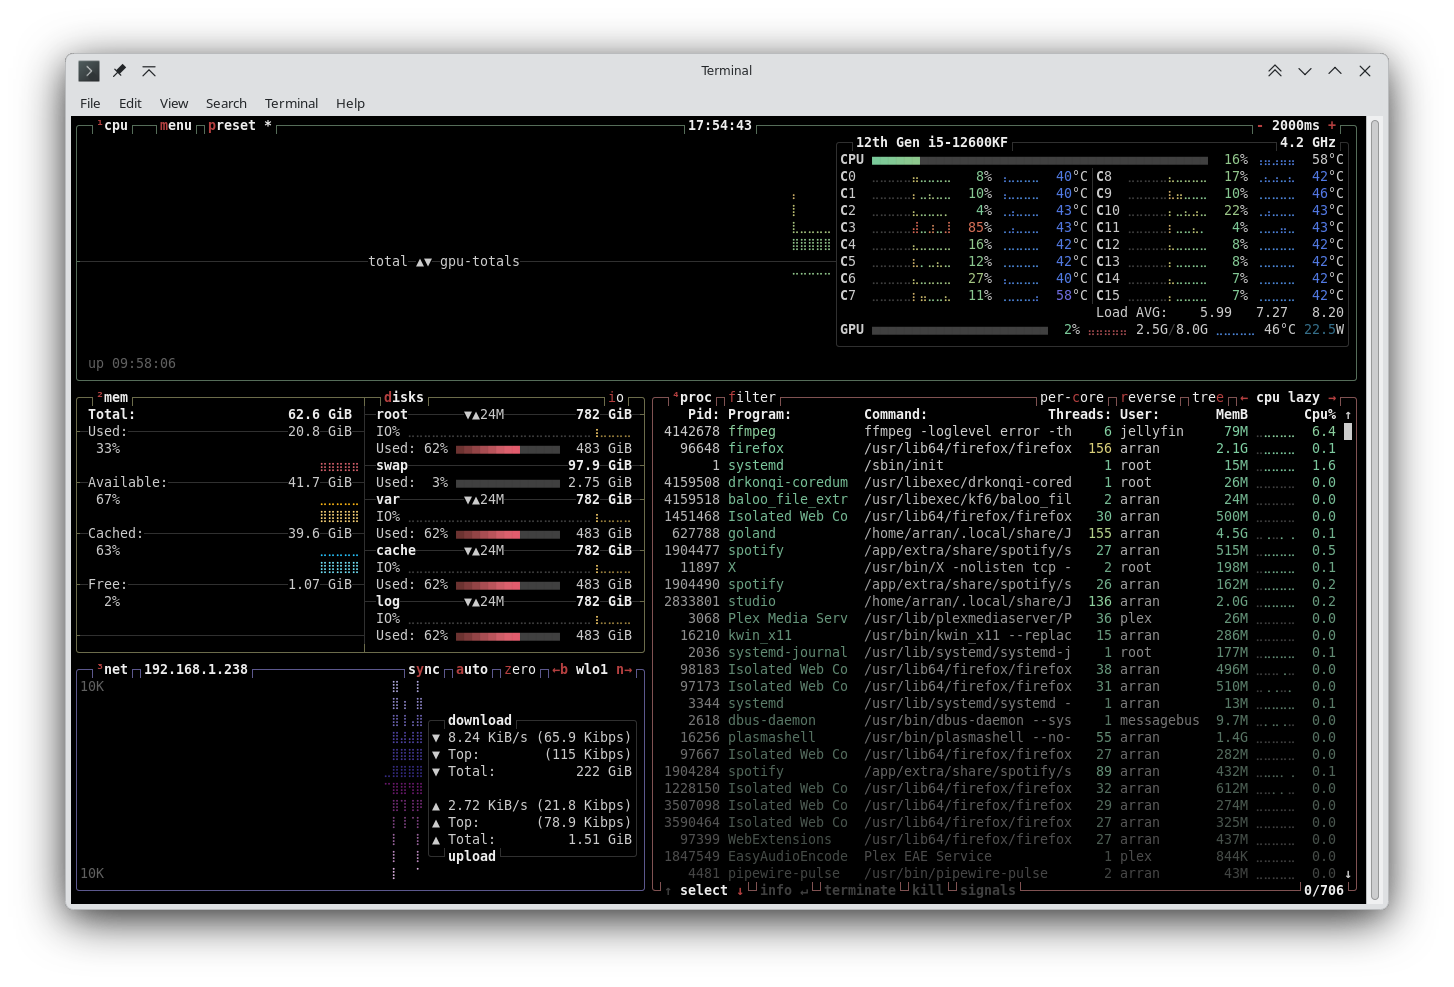
Task: Toggle reverse sorting order
Action: click(x=1148, y=398)
